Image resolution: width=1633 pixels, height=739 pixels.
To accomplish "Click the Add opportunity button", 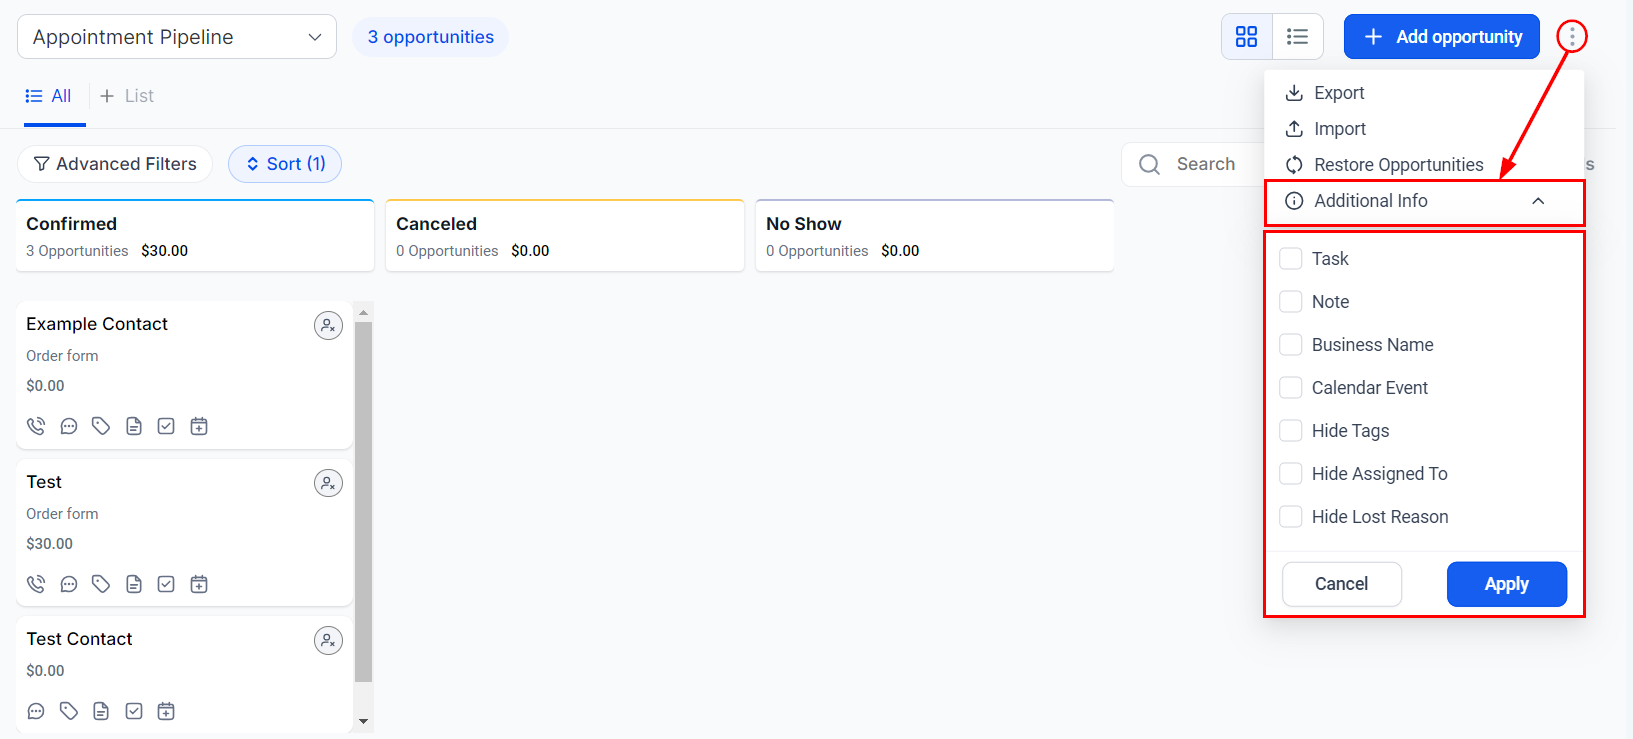I will coord(1441,37).
